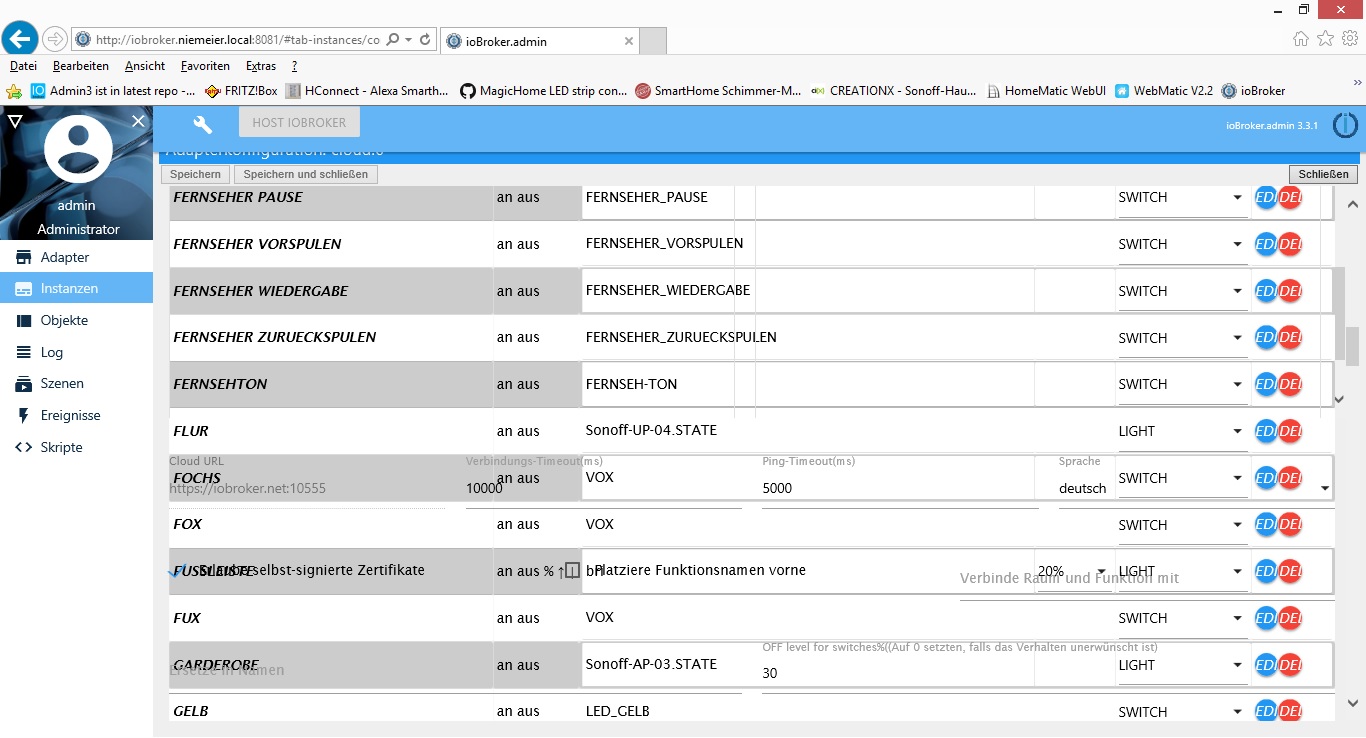
Task: Open the Favoriten browser menu
Action: tap(205, 66)
